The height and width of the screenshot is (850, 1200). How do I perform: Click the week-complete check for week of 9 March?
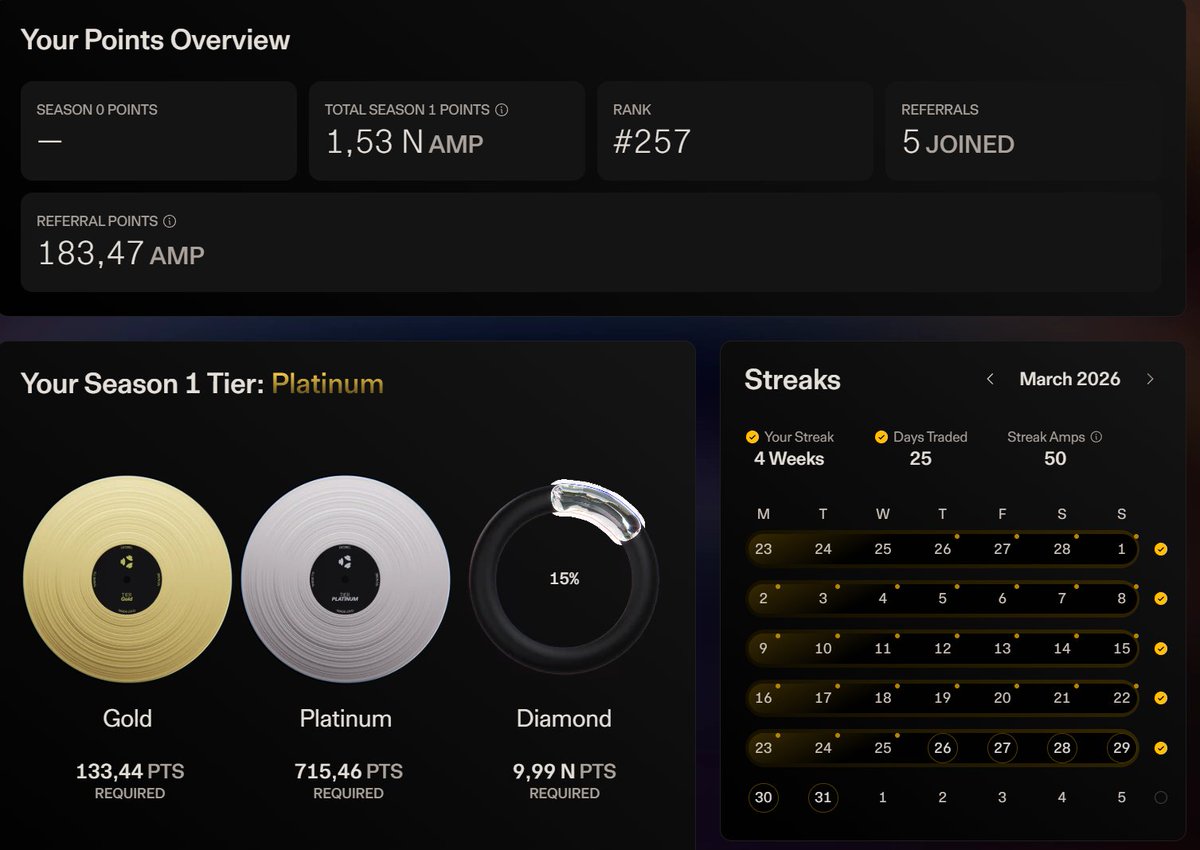pyautogui.click(x=1160, y=648)
